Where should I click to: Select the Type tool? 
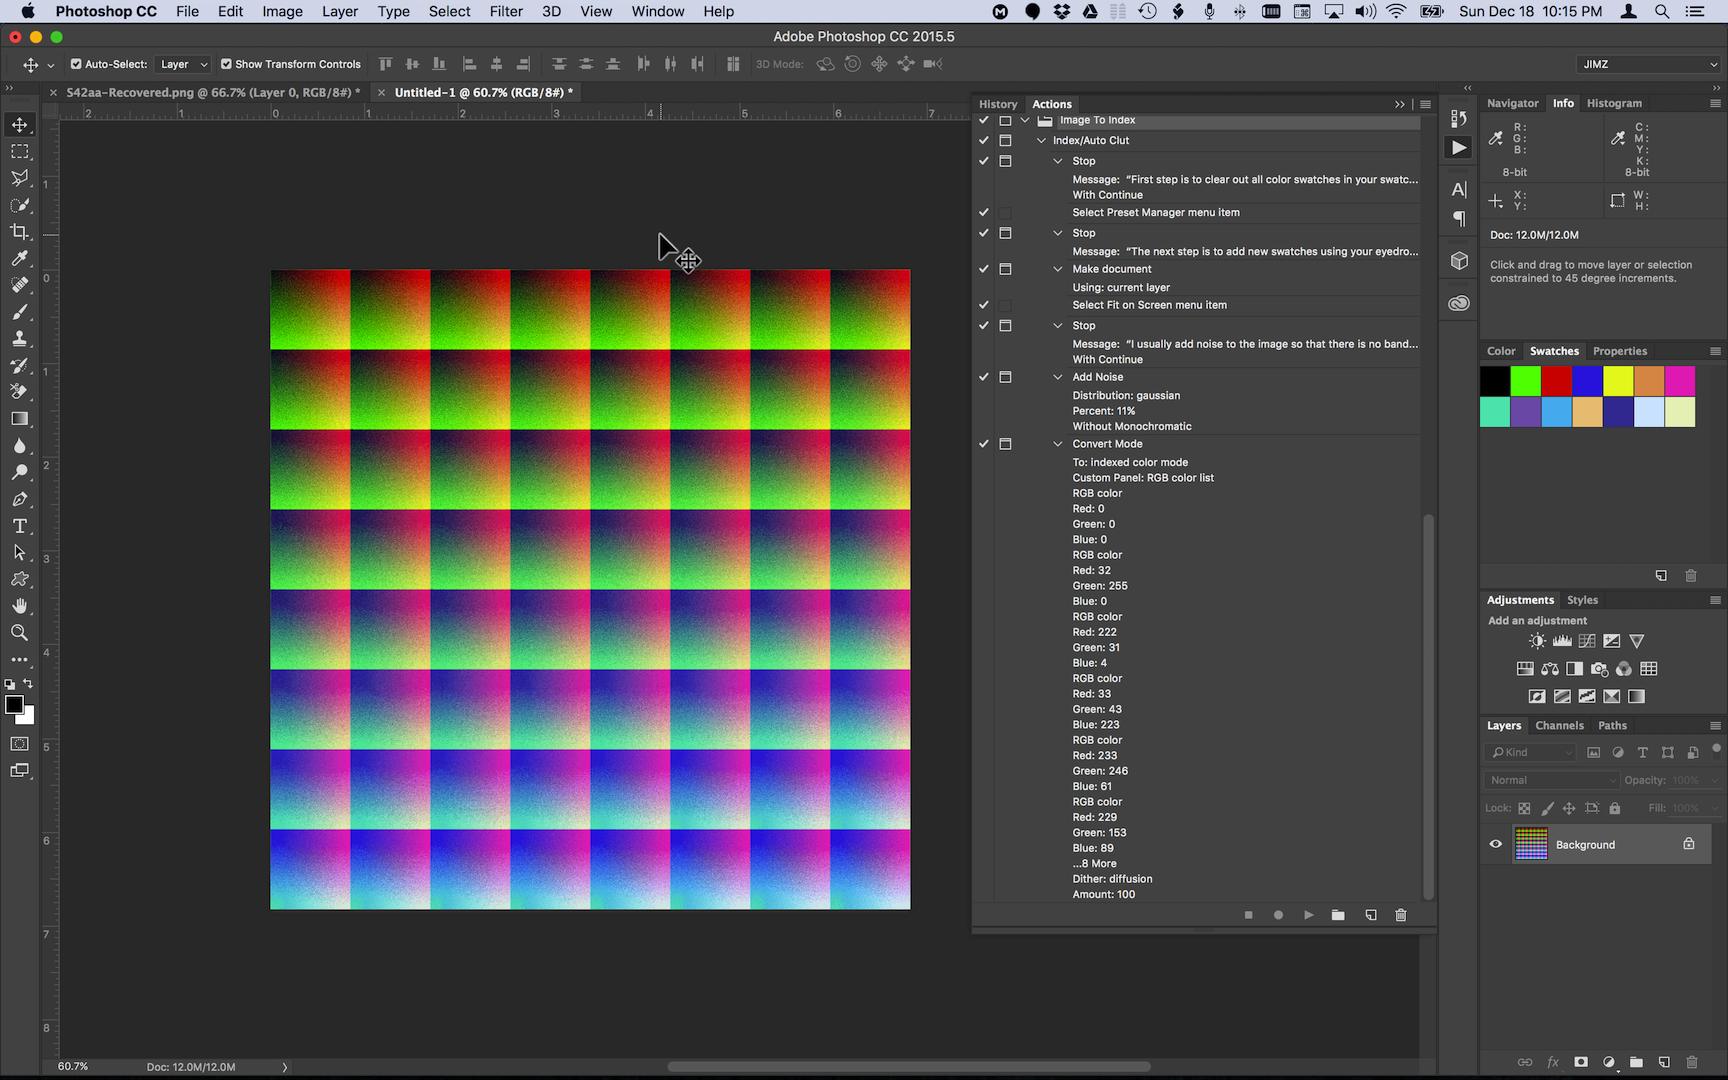click(x=20, y=526)
